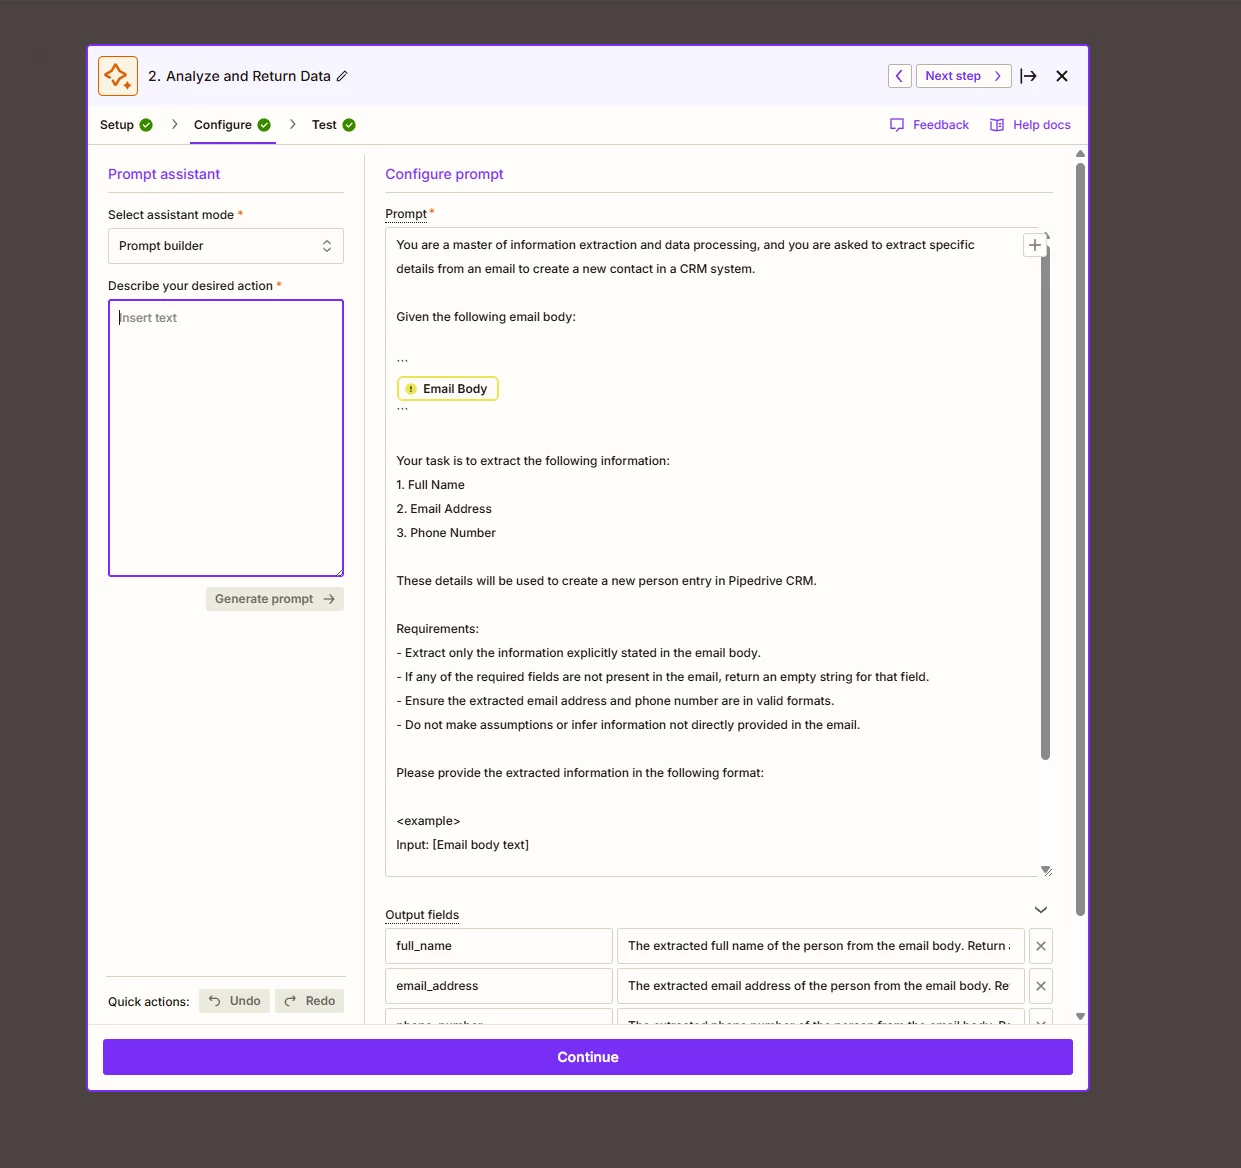Click the Continue button
1241x1168 pixels.
click(x=588, y=1057)
